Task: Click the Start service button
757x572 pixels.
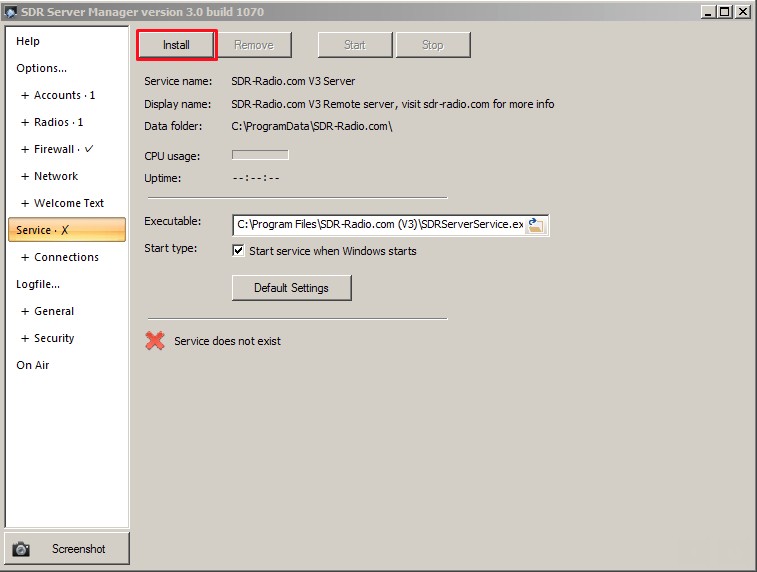Action: tap(355, 45)
